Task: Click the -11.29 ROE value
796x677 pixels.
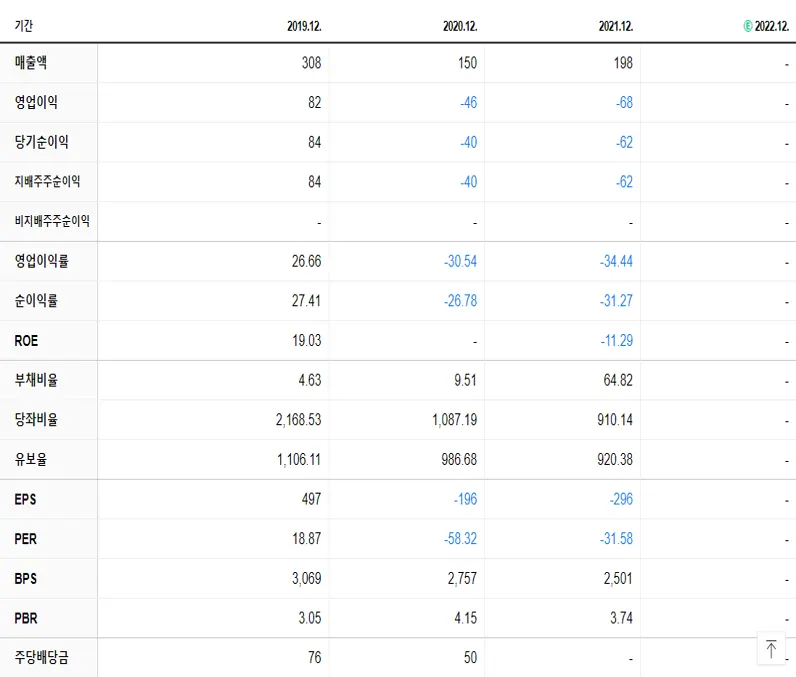Action: tap(617, 341)
